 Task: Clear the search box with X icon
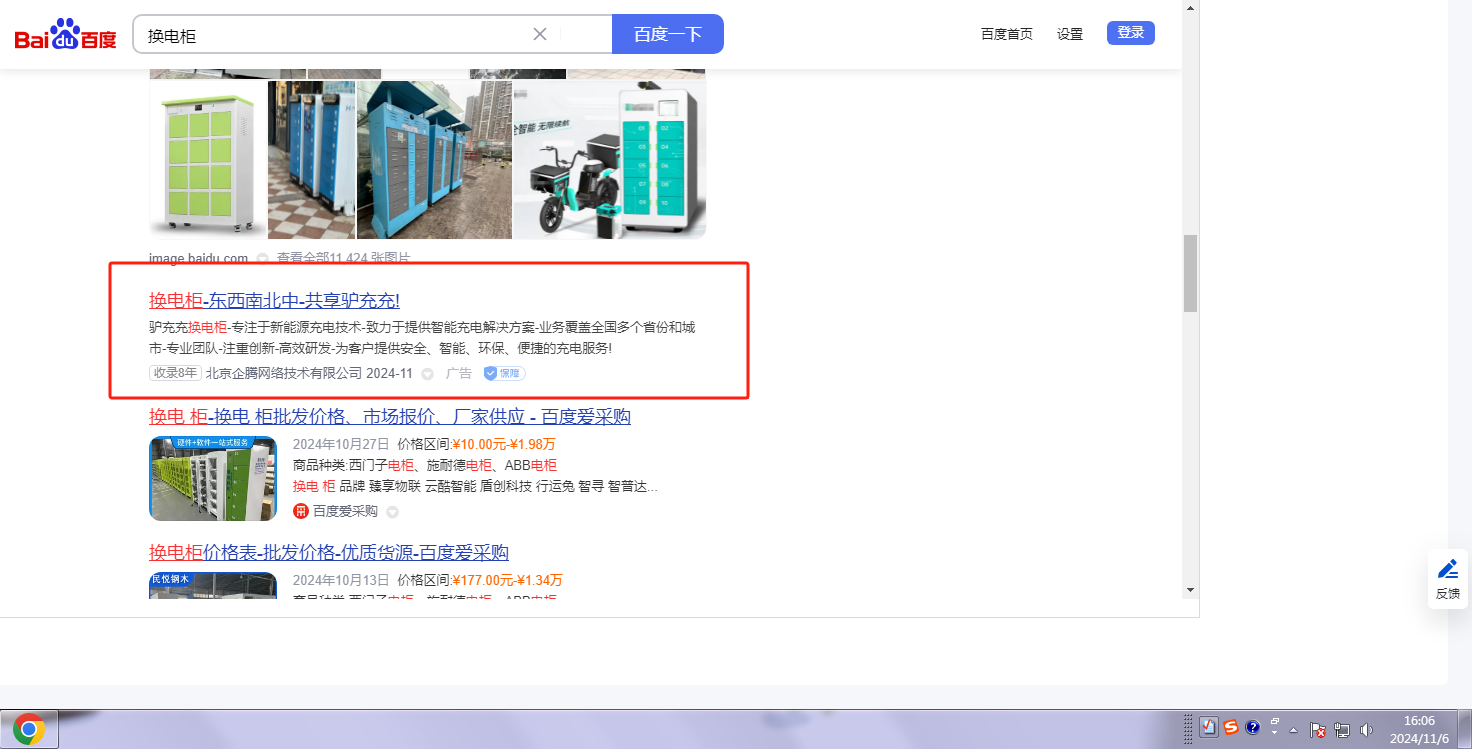pos(540,34)
